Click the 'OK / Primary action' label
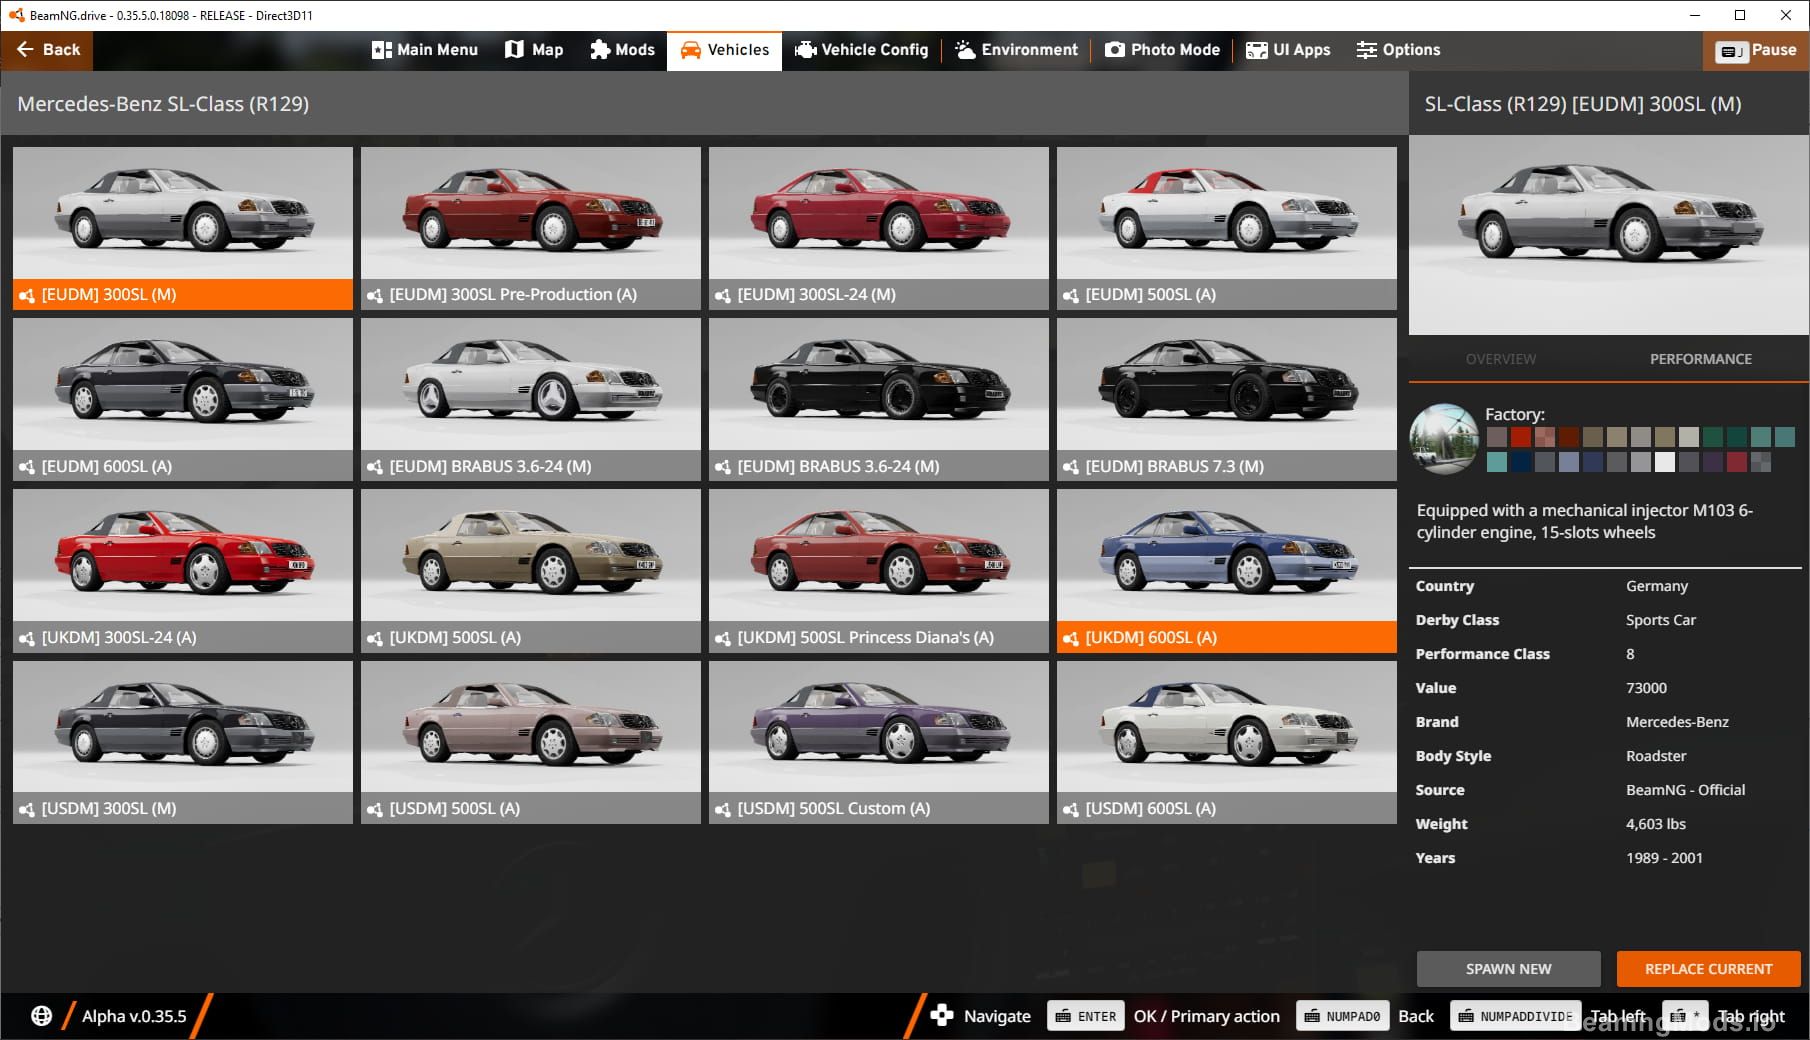Viewport: 1810px width, 1040px height. (x=1207, y=1016)
